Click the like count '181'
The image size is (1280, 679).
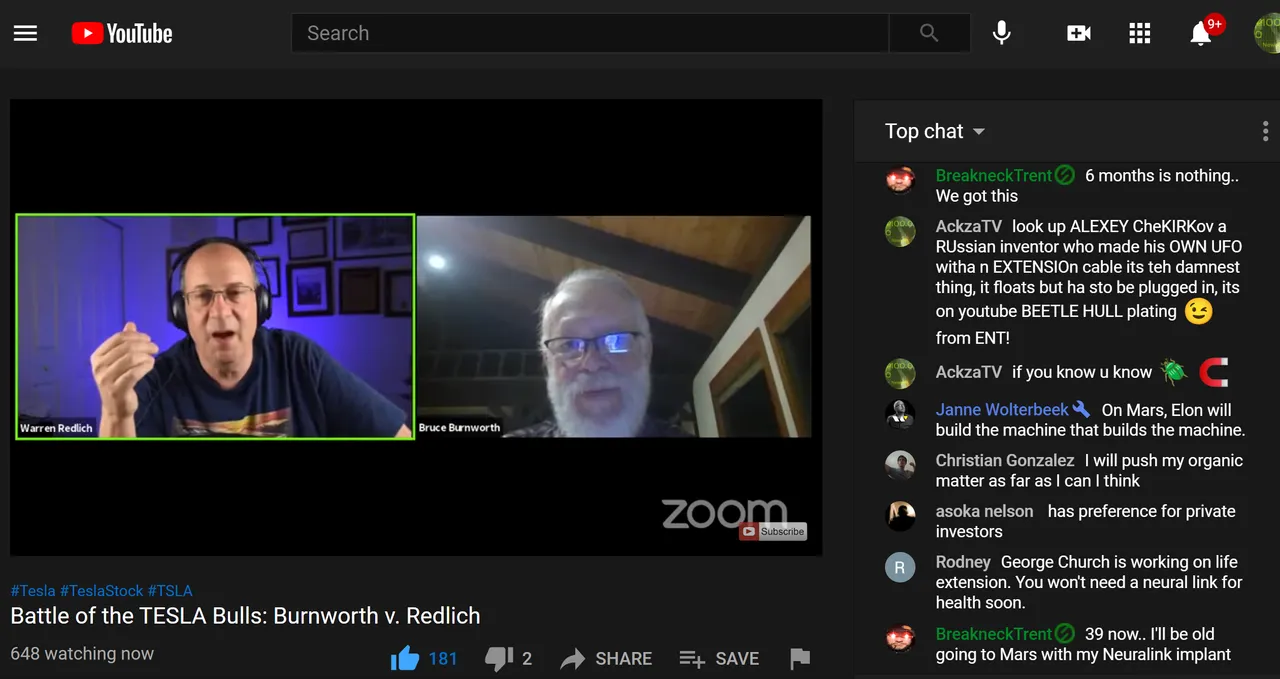[443, 659]
